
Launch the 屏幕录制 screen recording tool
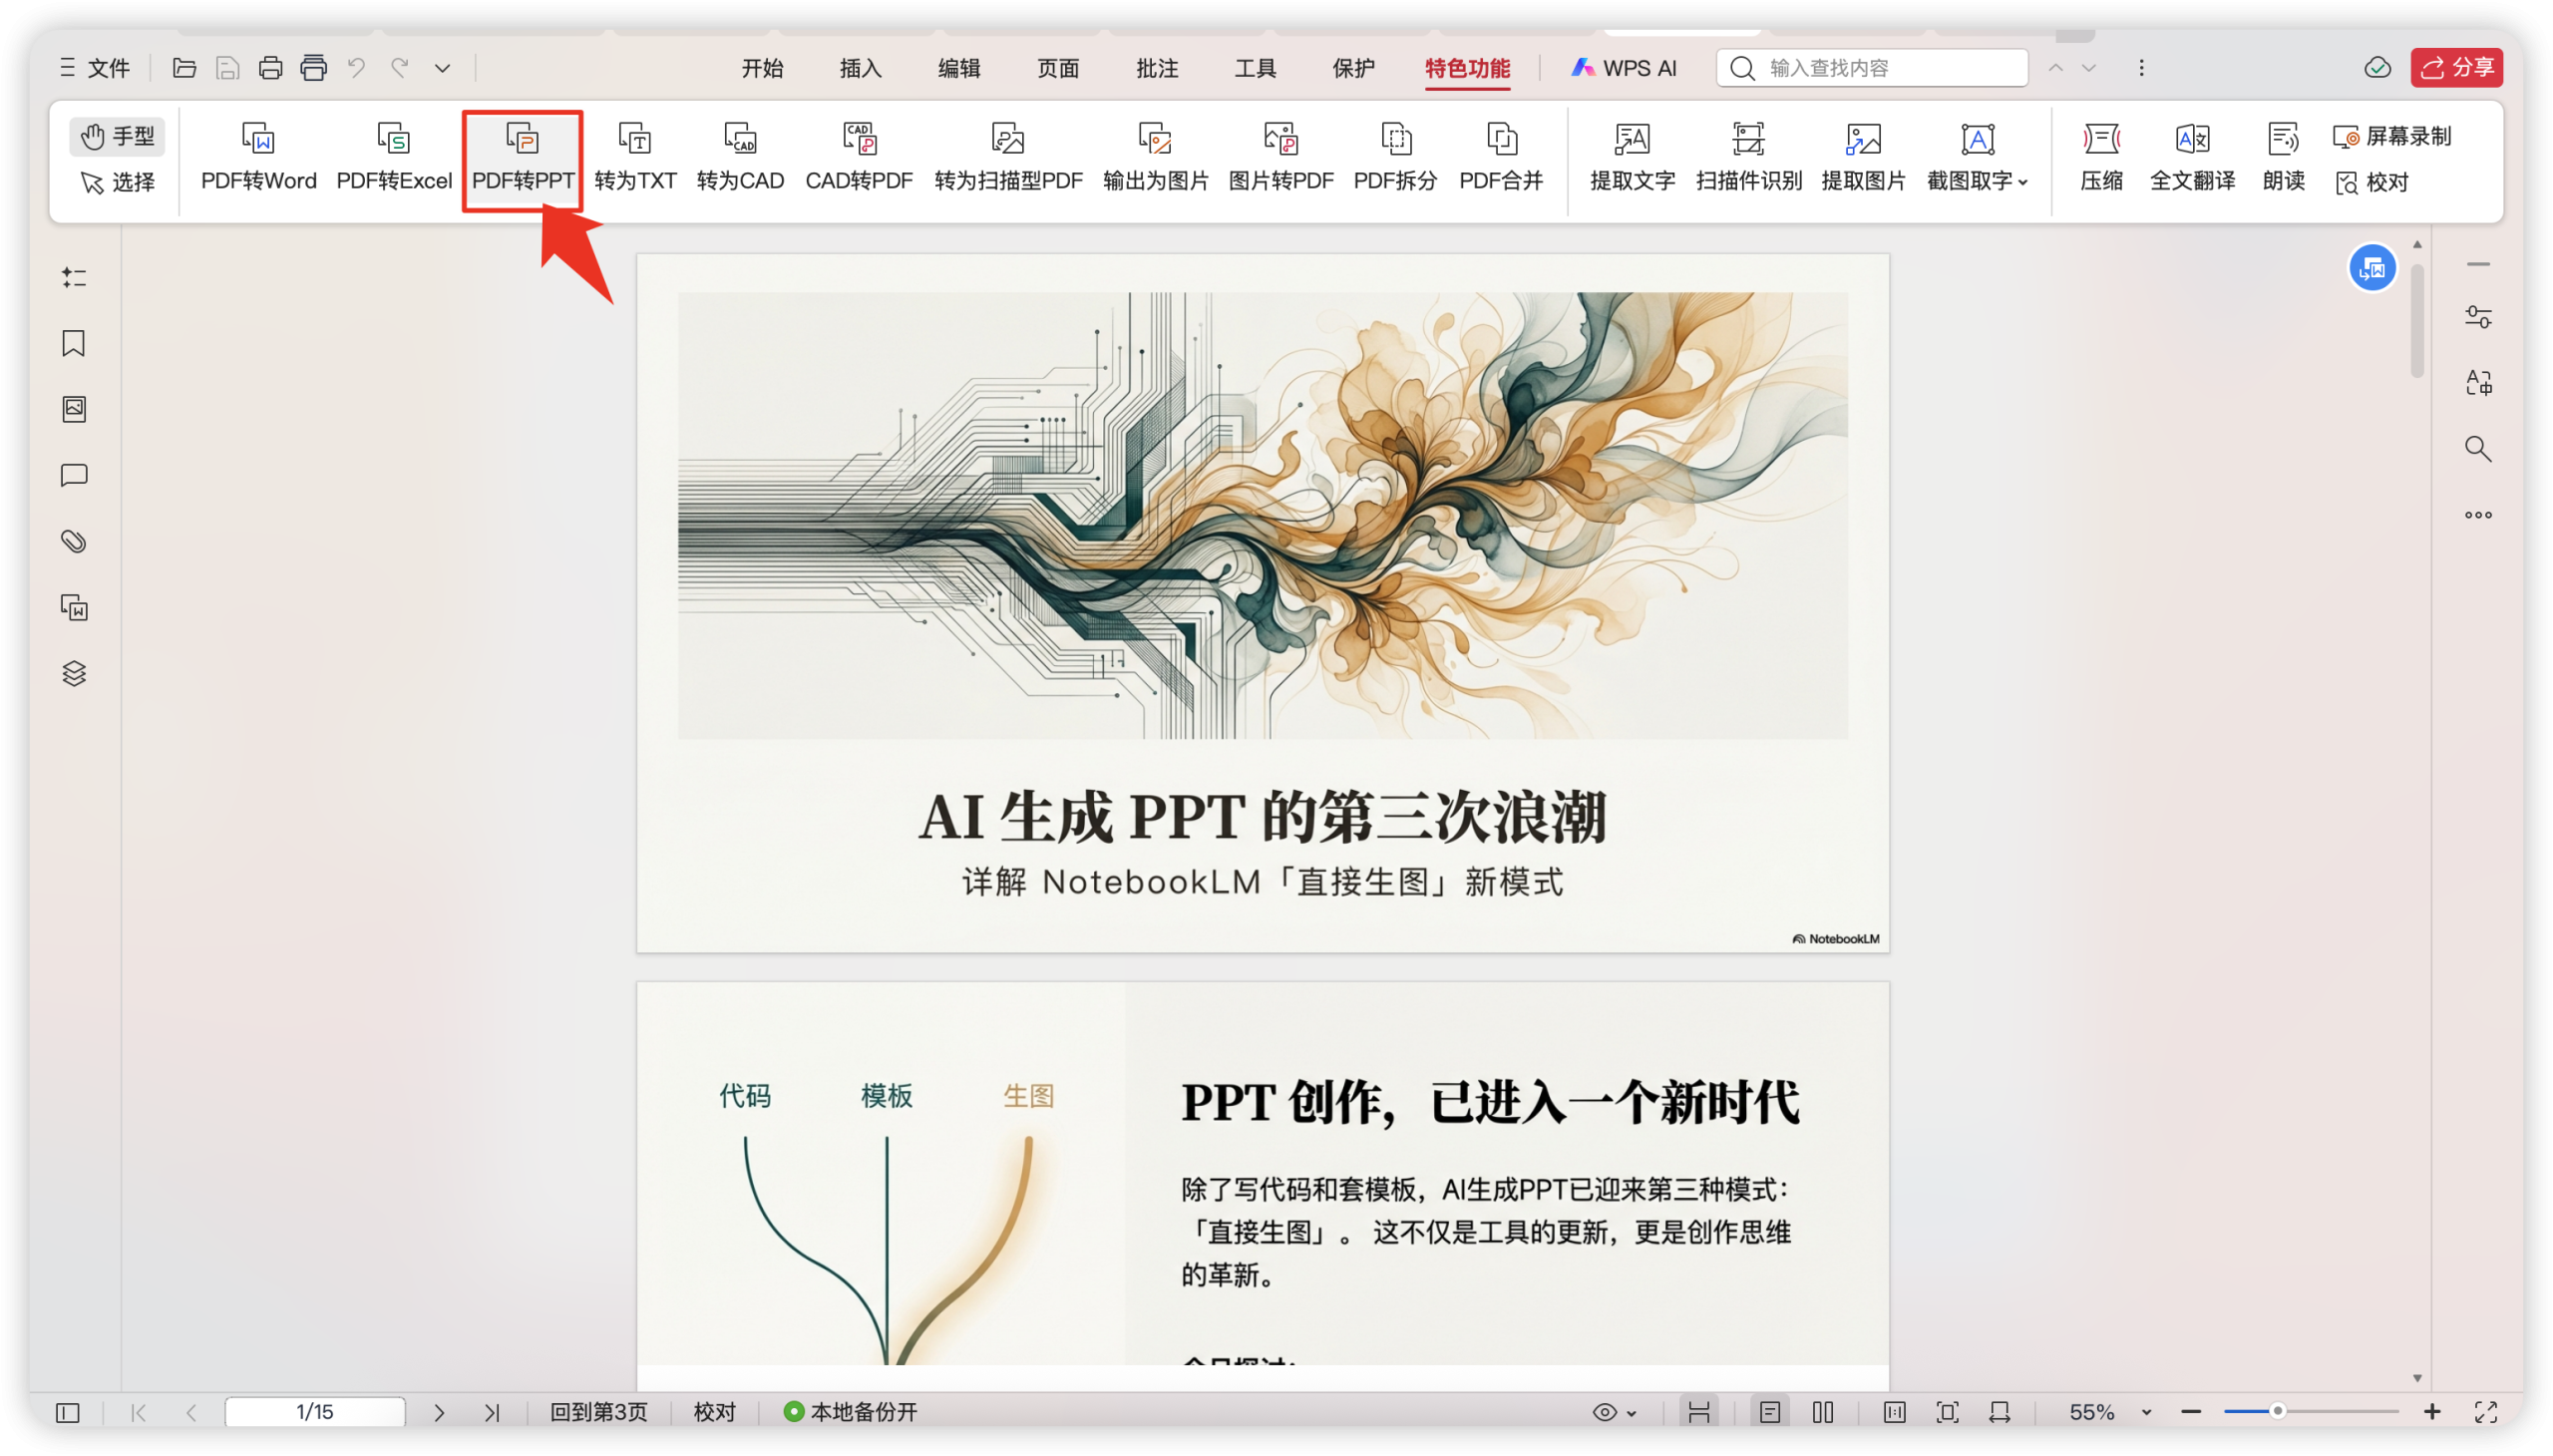(x=2394, y=135)
